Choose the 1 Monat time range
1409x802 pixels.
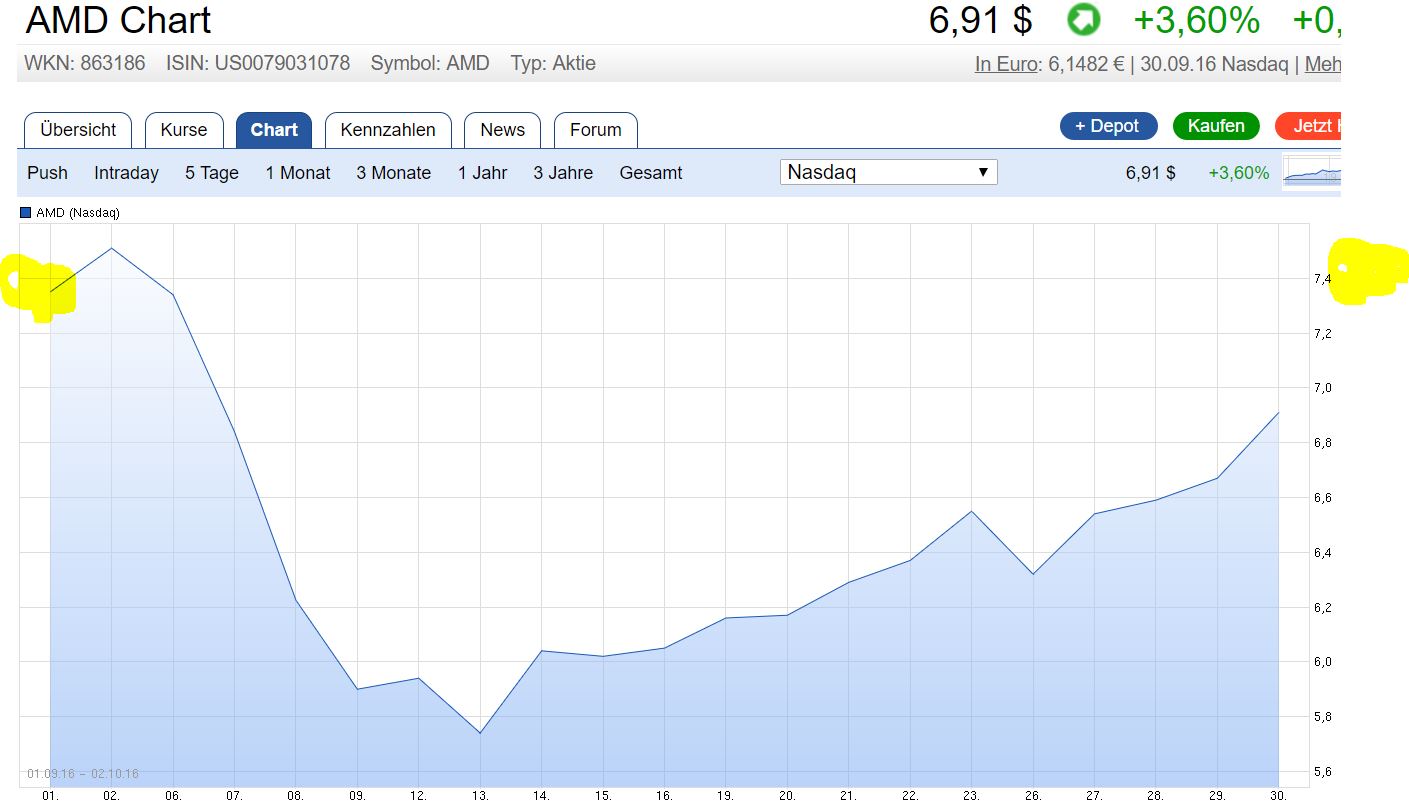[x=298, y=173]
